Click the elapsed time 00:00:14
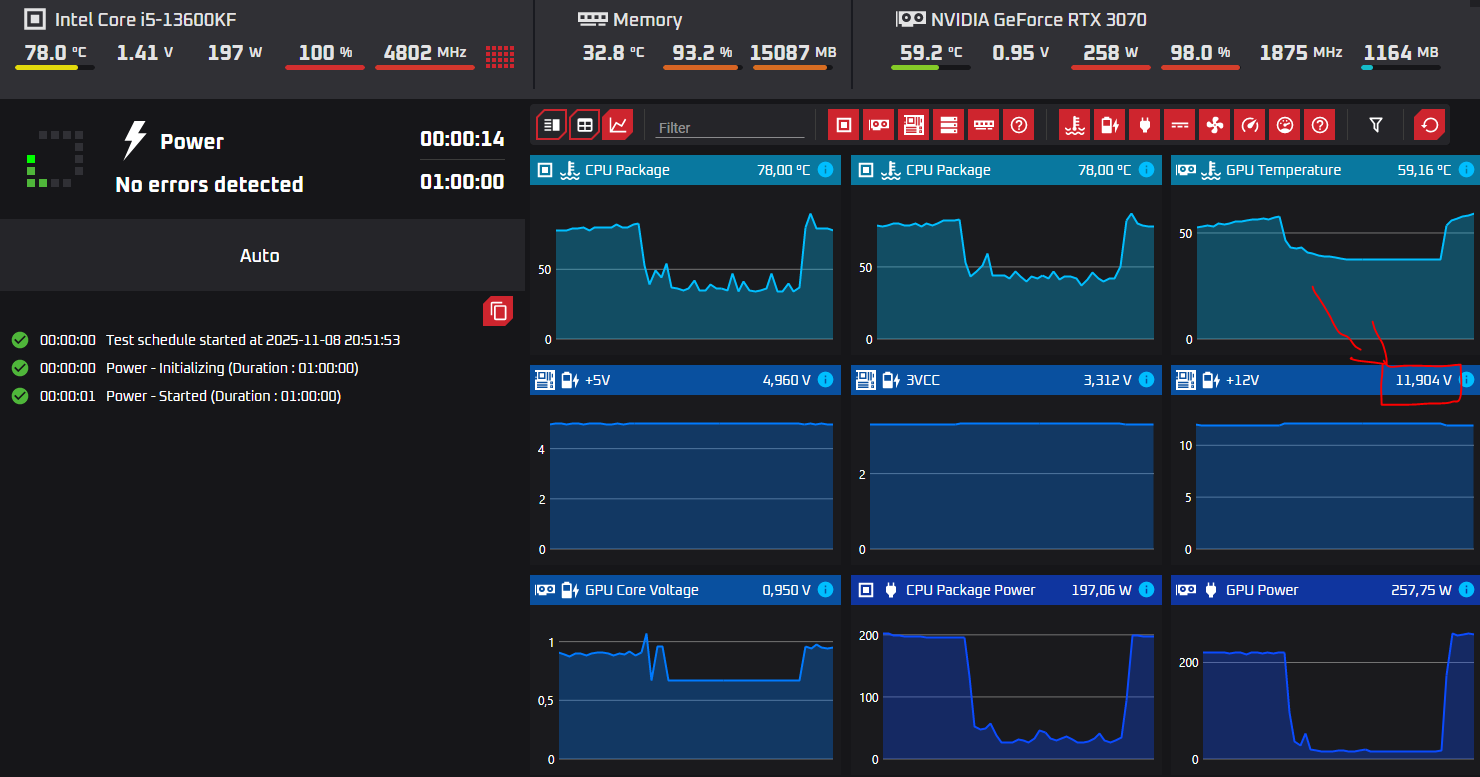 (x=462, y=139)
